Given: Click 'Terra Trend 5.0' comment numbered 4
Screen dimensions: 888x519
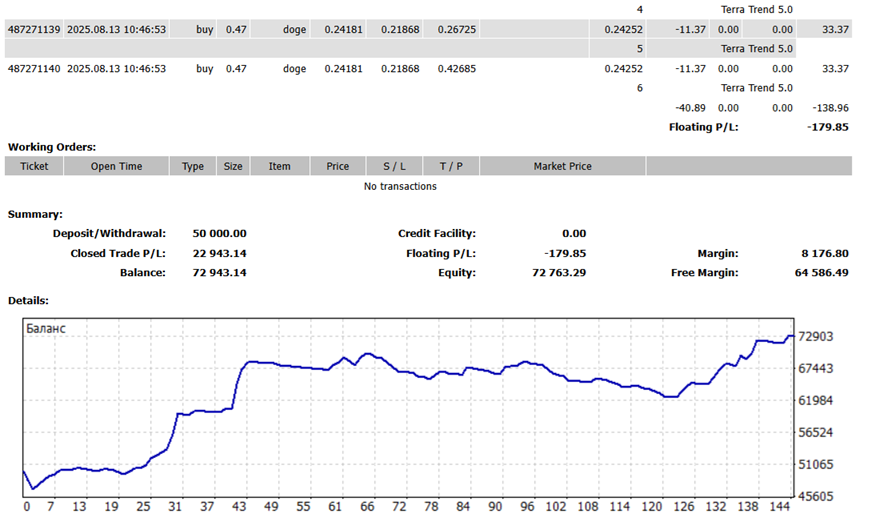Looking at the screenshot, I should tap(757, 10).
